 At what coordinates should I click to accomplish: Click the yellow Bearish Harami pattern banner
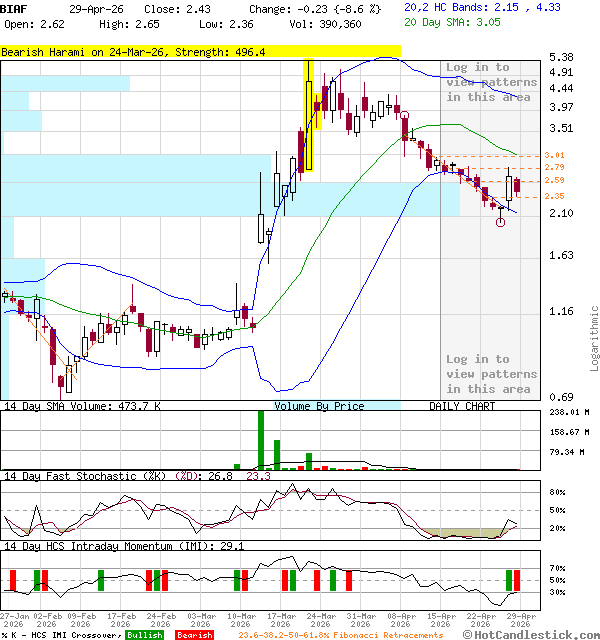click(200, 51)
